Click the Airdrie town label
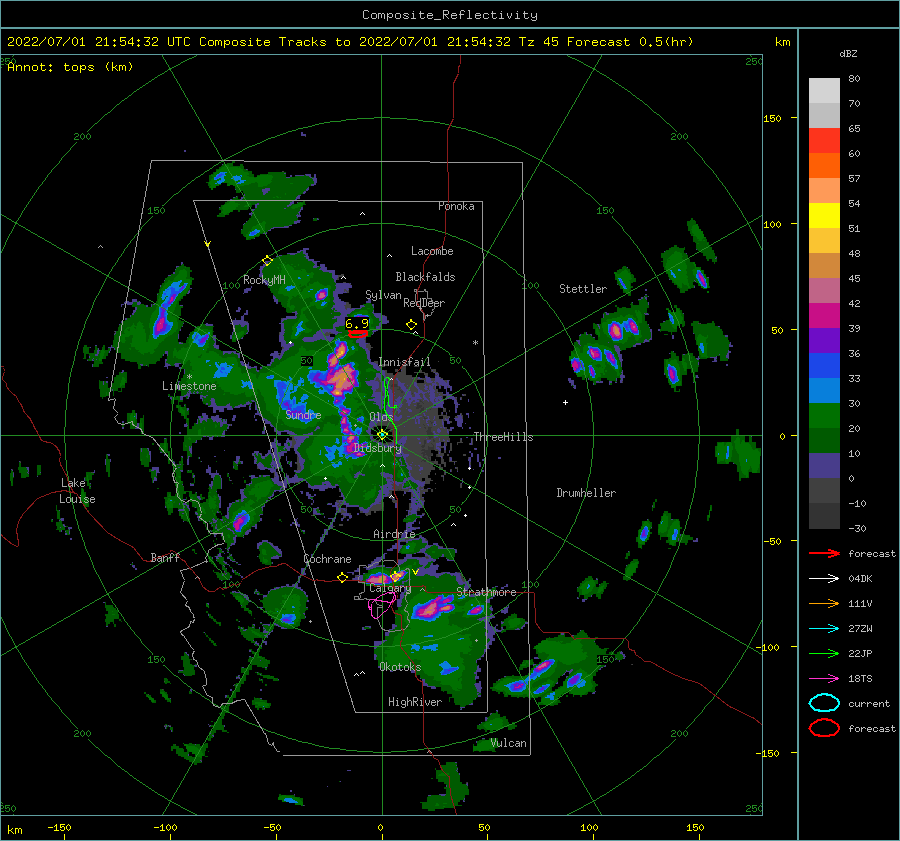The image size is (900, 841). [394, 534]
